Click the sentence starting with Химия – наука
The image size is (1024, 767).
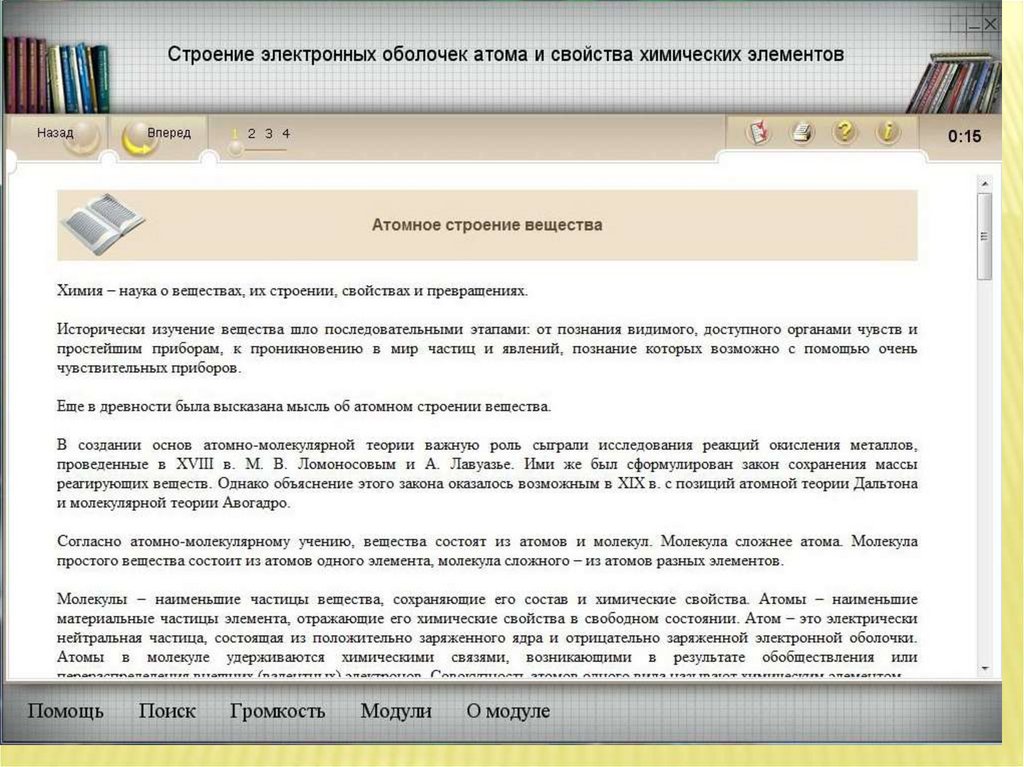pos(292,291)
